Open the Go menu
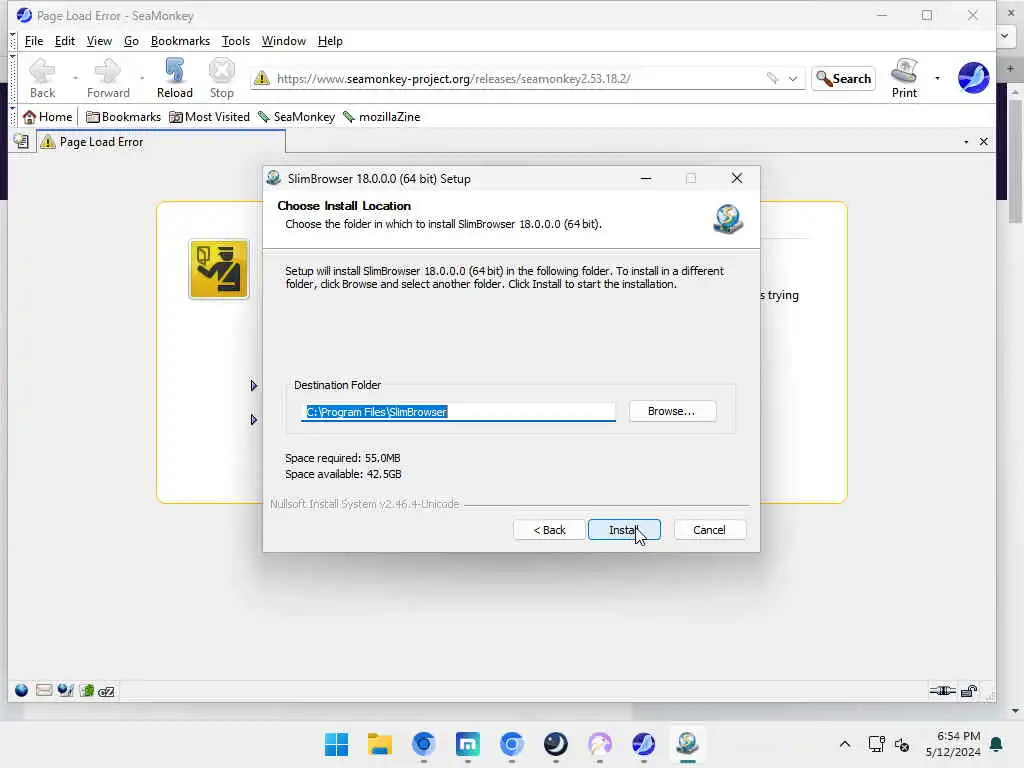This screenshot has width=1024, height=768. click(x=131, y=40)
